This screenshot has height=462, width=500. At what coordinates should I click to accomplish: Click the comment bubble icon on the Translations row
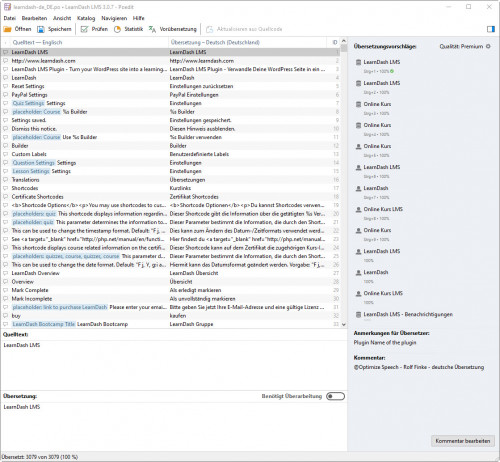(5, 180)
